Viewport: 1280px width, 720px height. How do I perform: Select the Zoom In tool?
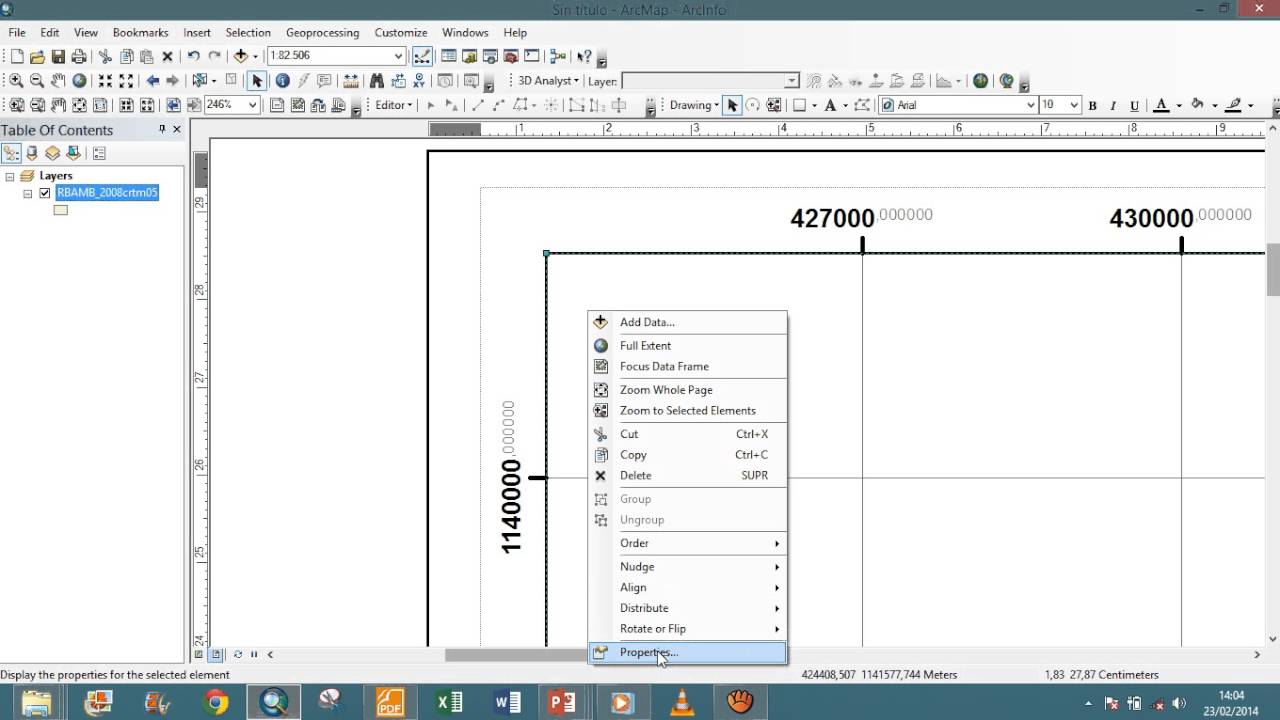click(16, 81)
